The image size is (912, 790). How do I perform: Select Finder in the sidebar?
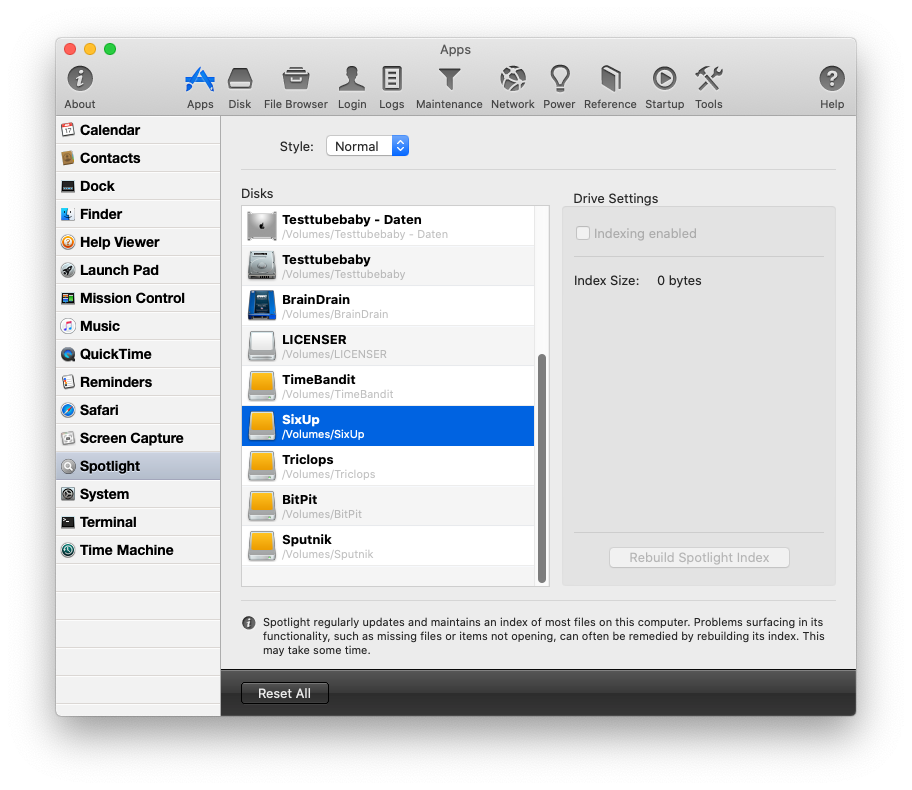coord(138,213)
